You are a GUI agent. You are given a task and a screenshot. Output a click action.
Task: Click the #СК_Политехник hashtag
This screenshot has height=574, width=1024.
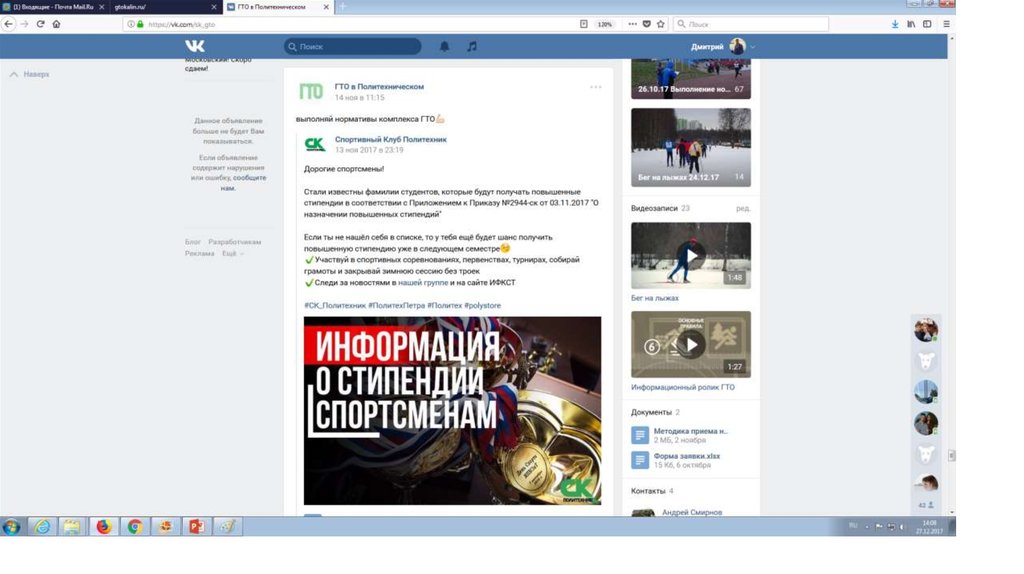click(334, 304)
